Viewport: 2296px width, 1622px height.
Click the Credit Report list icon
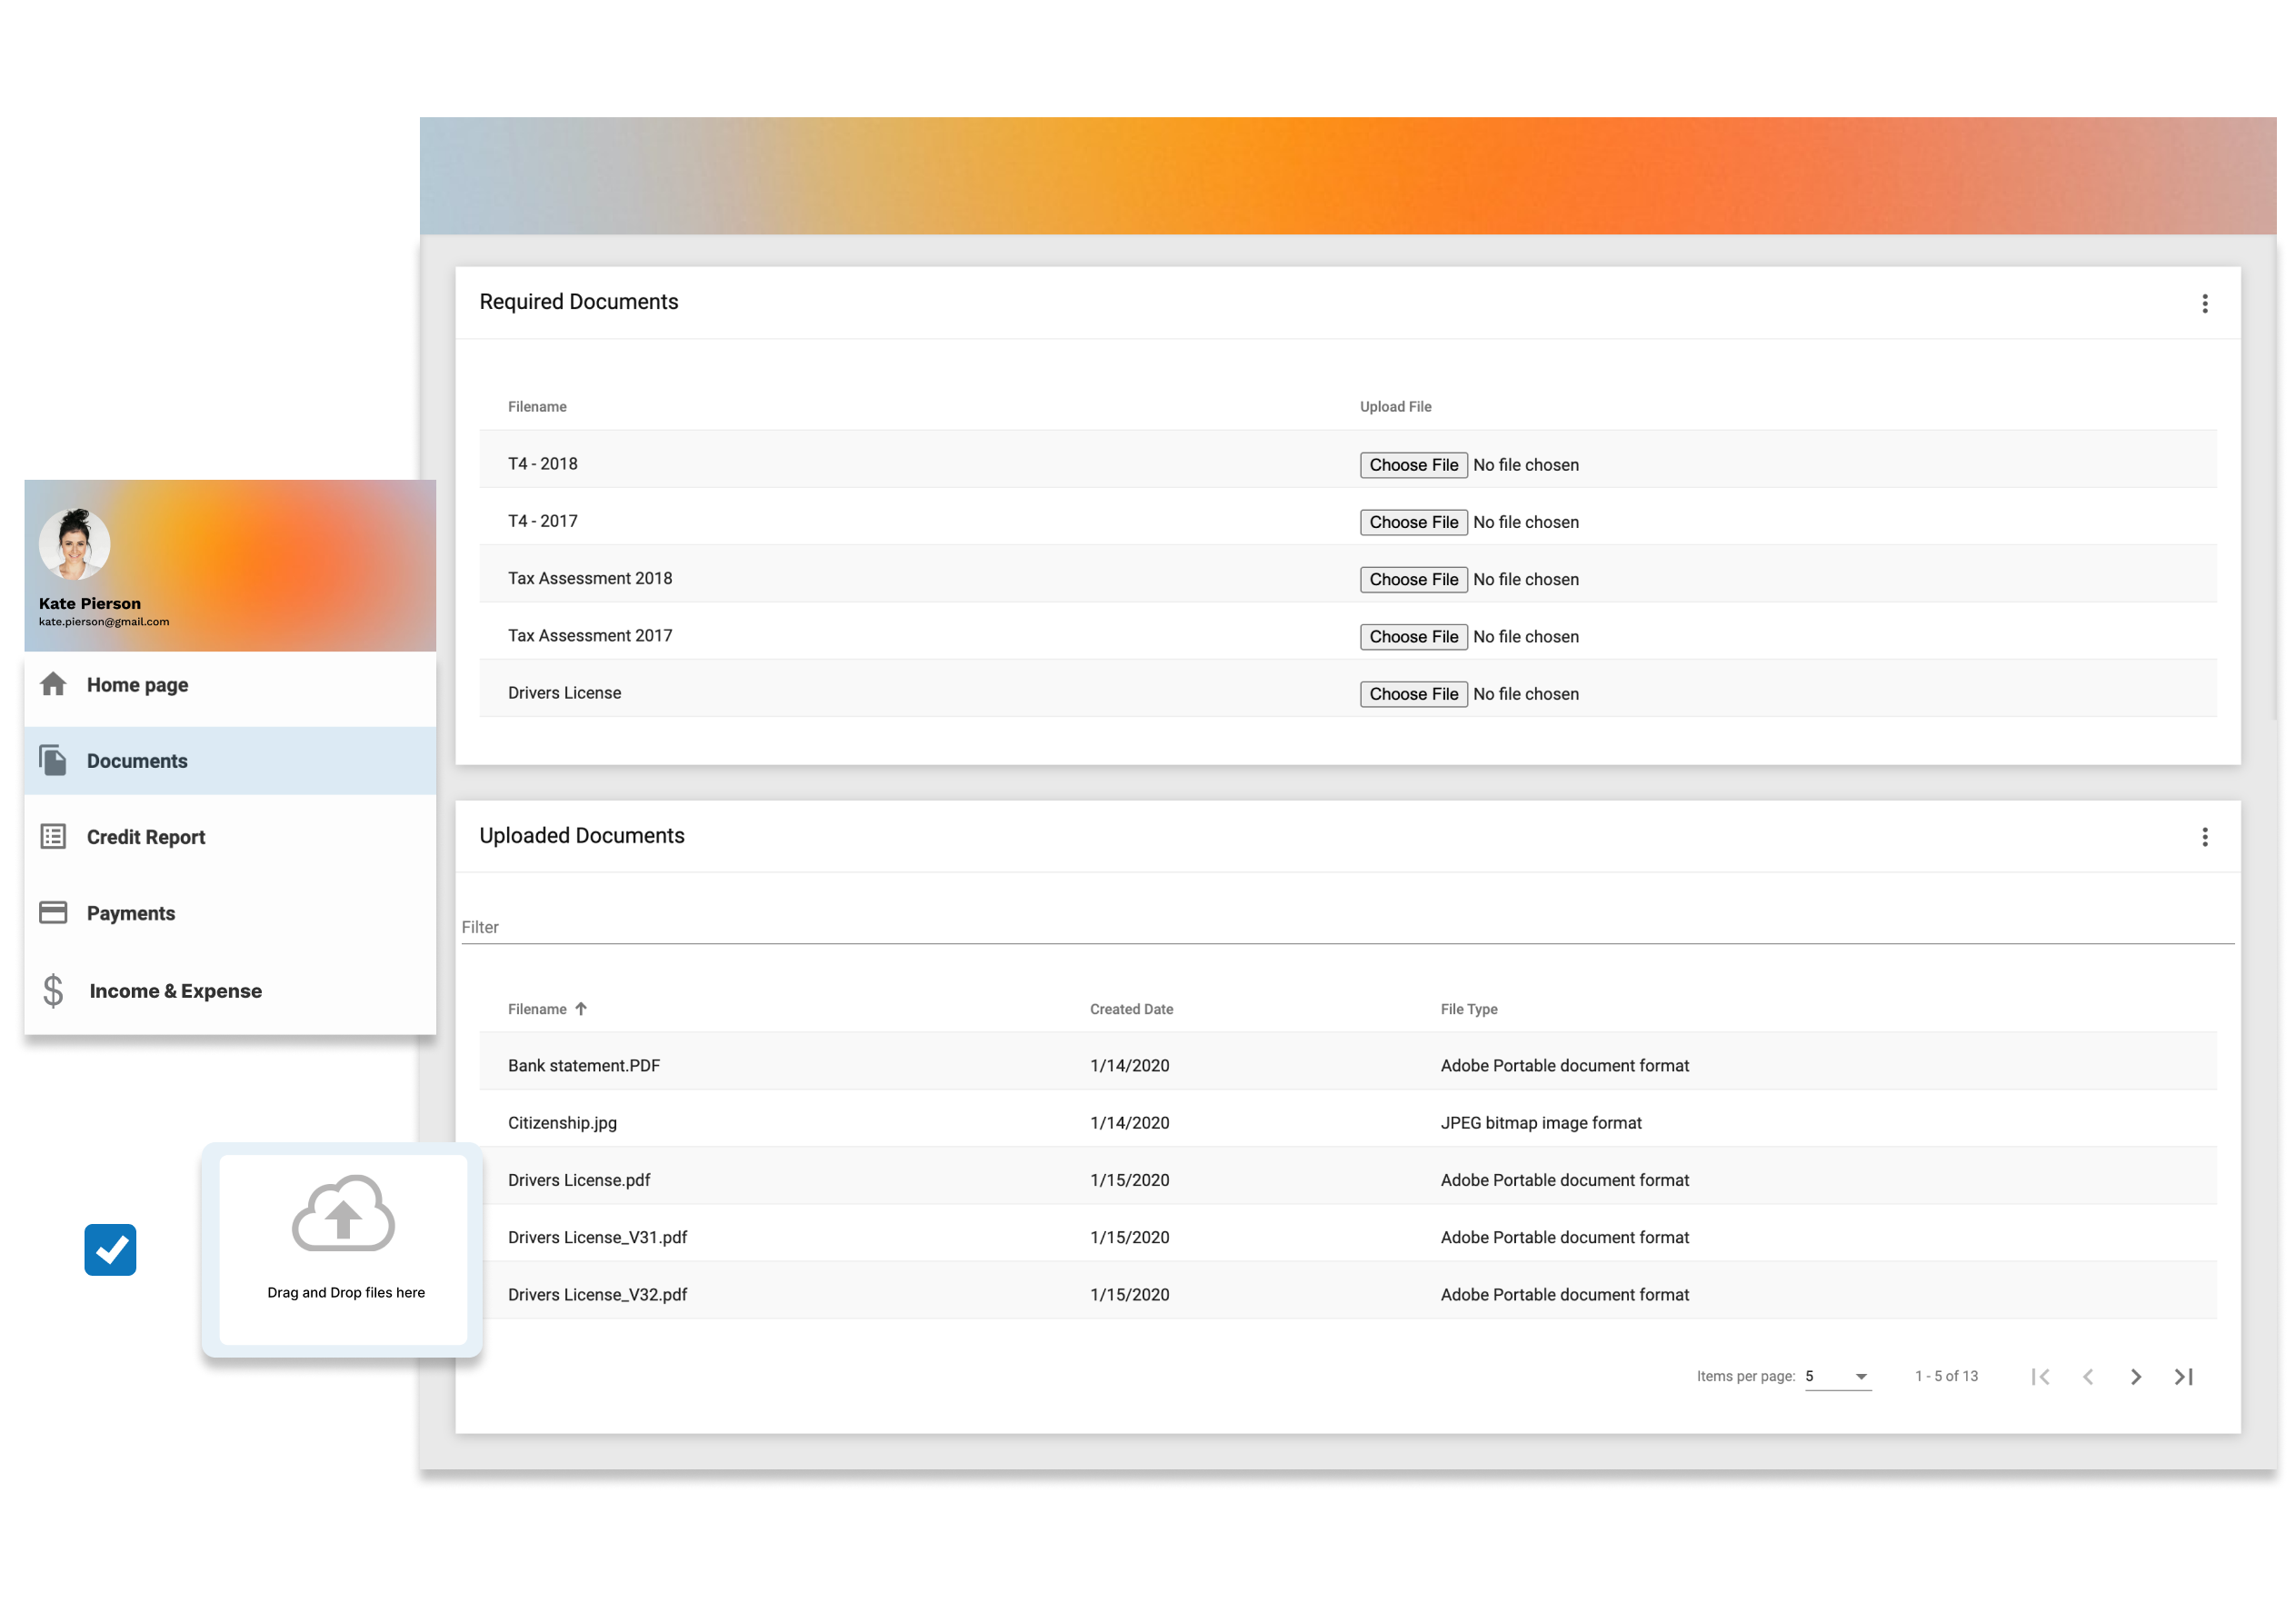coord(53,836)
